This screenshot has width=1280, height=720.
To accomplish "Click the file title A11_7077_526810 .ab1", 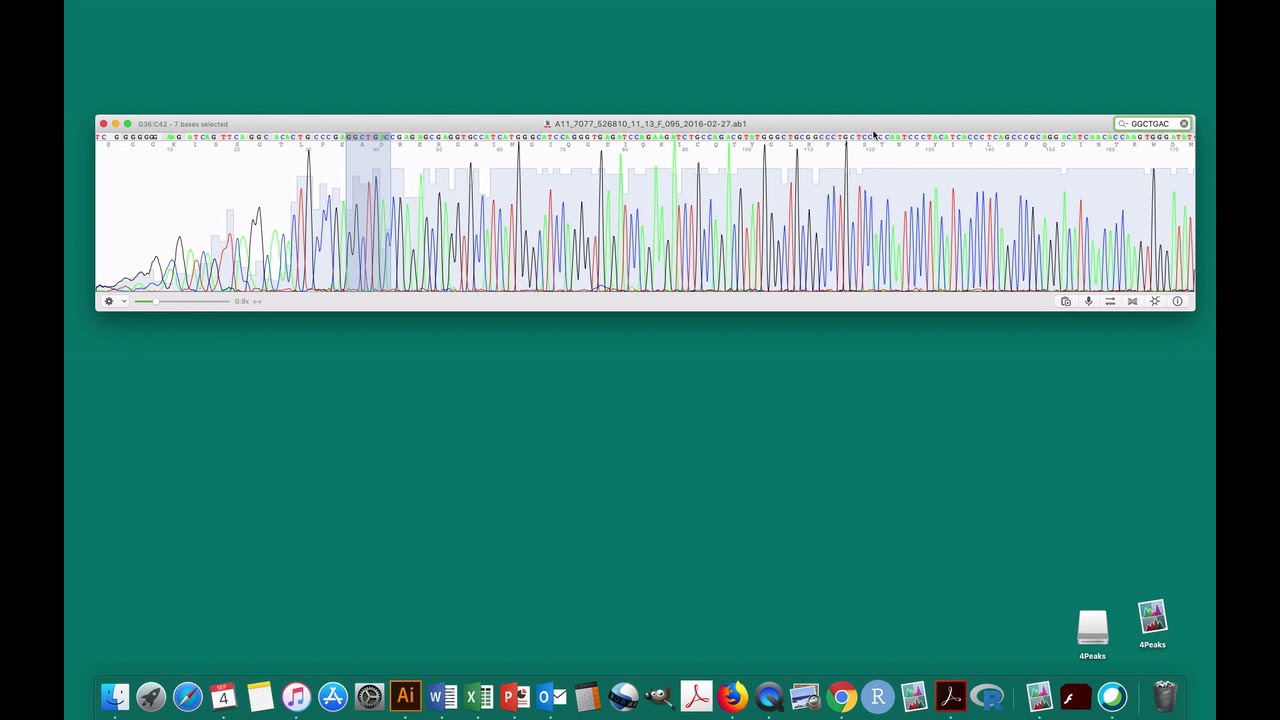I will 650,124.
